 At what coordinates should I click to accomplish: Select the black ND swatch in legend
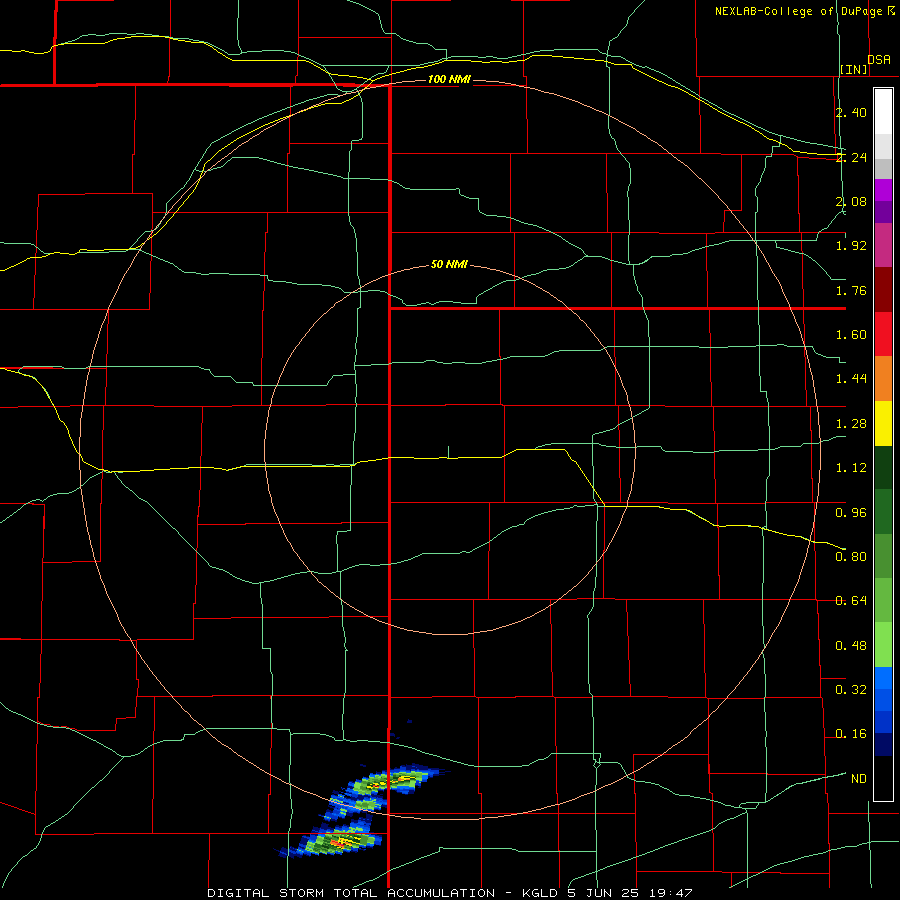(883, 778)
